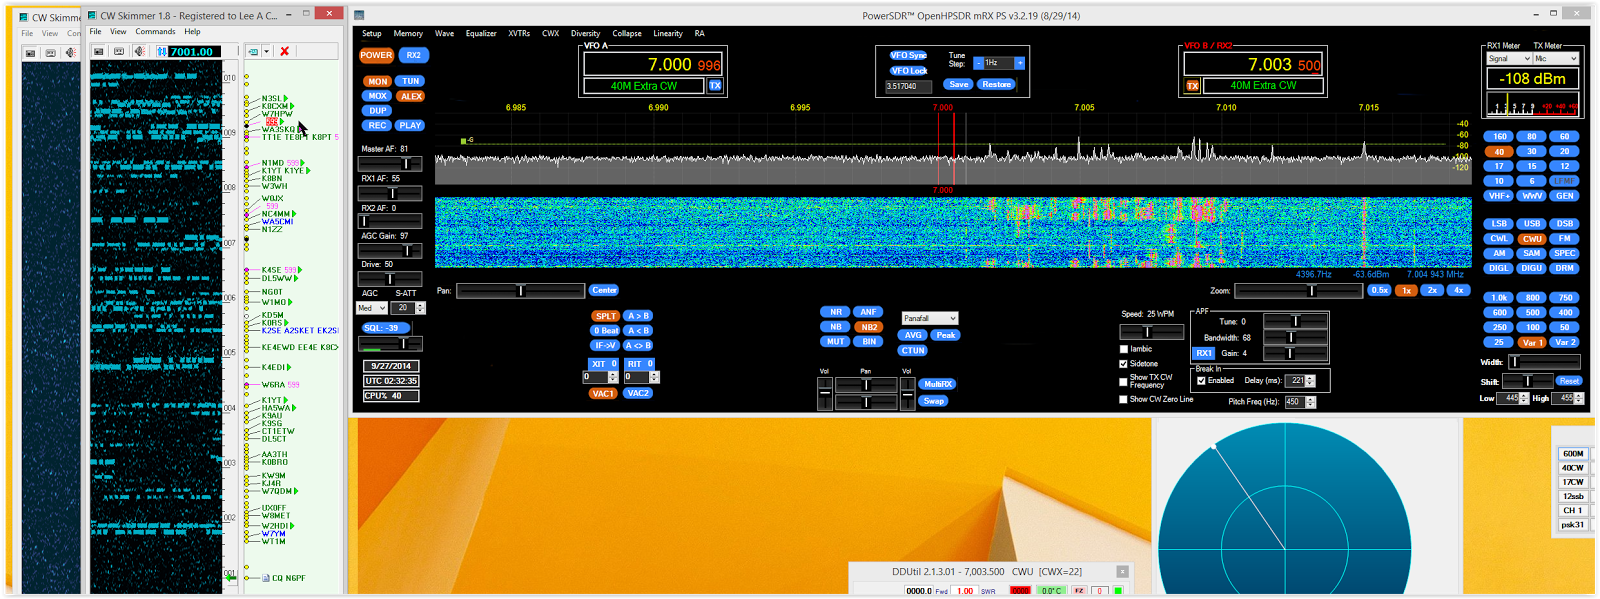The width and height of the screenshot is (1600, 599).
Task: Toggle the MOX transmit button
Action: (x=377, y=96)
